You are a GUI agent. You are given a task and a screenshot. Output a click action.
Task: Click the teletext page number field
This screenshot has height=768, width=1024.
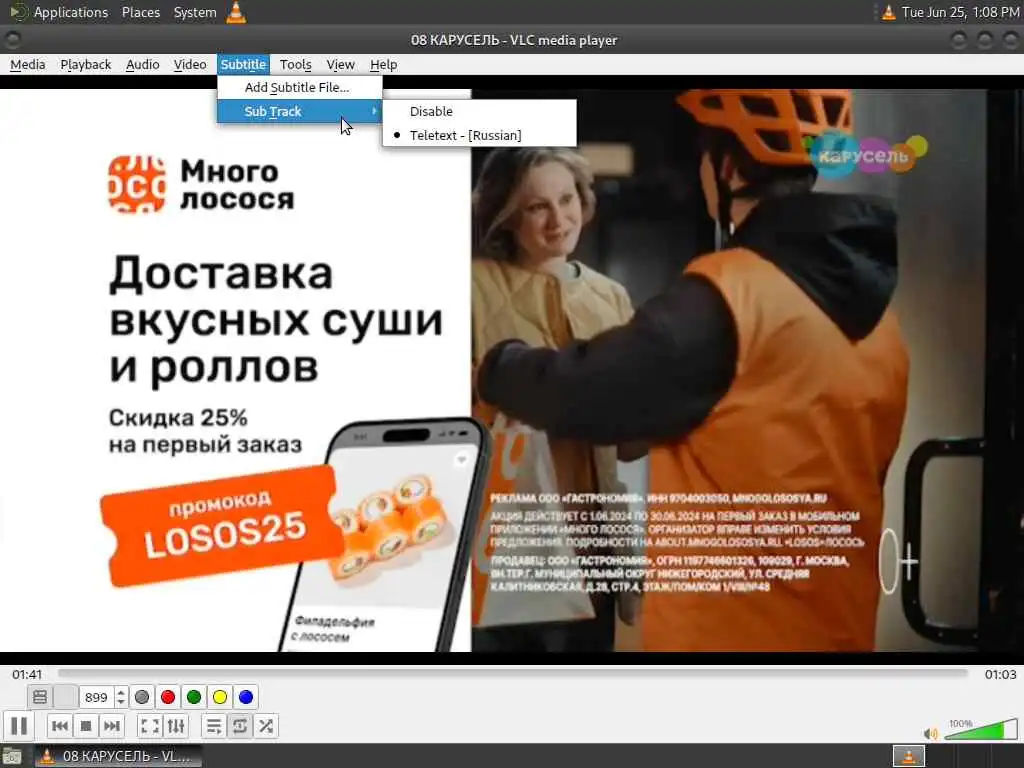(97, 697)
